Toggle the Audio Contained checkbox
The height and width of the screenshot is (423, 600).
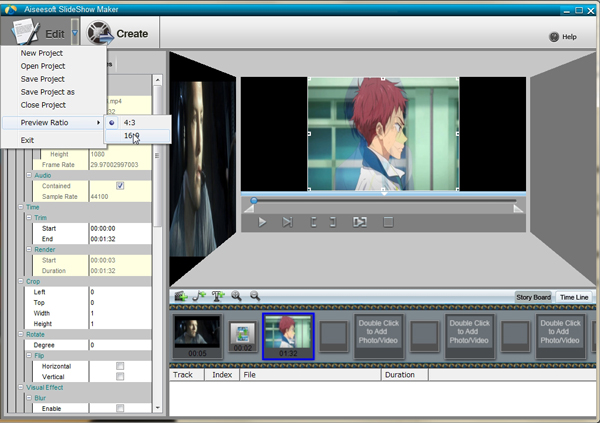120,185
